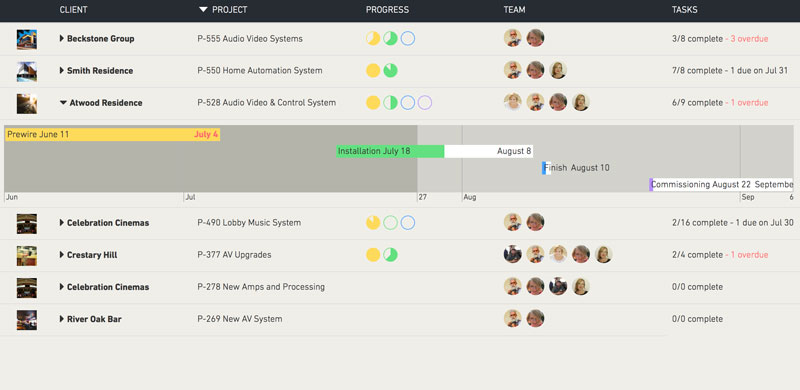
Task: Expand the Beckstone Group client row
Action: pos(62,38)
